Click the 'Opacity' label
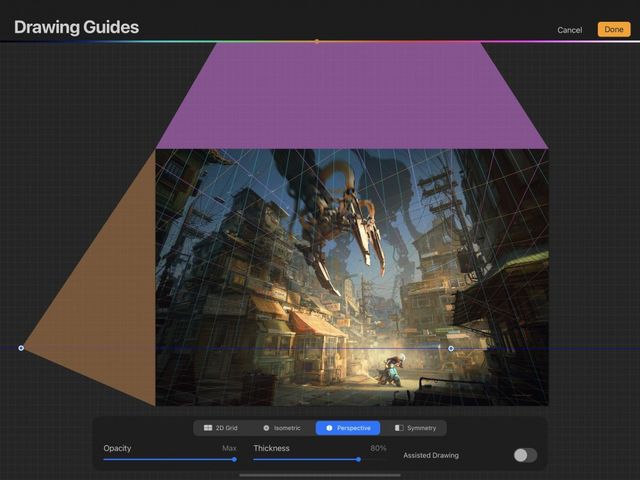Image resolution: width=640 pixels, height=480 pixels. coord(117,448)
